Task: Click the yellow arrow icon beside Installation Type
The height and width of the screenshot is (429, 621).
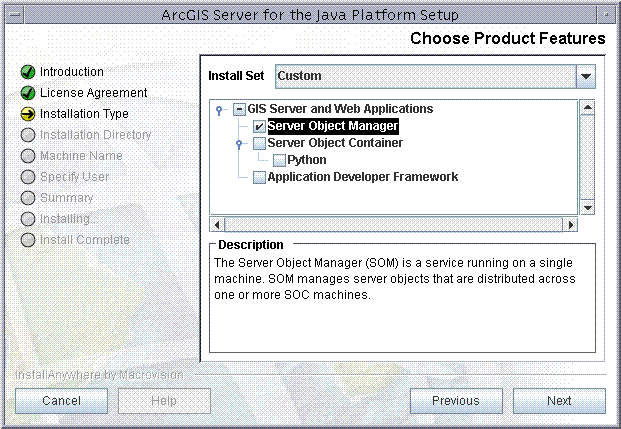Action: [28, 114]
